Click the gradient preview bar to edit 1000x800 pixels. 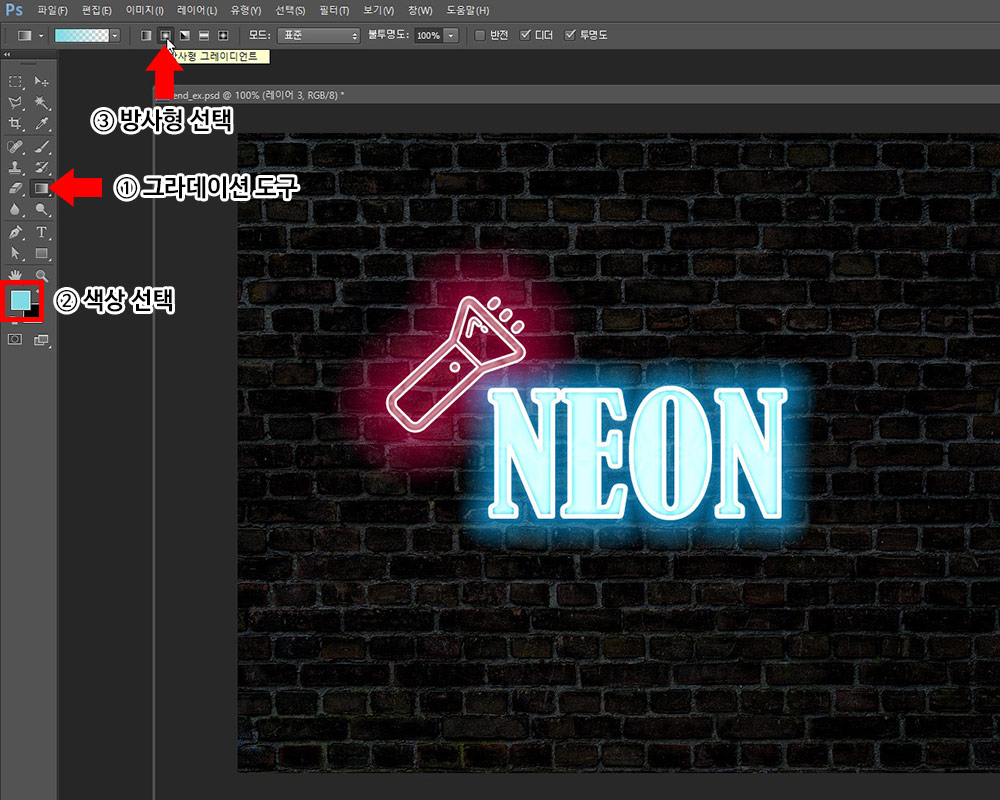coord(82,36)
